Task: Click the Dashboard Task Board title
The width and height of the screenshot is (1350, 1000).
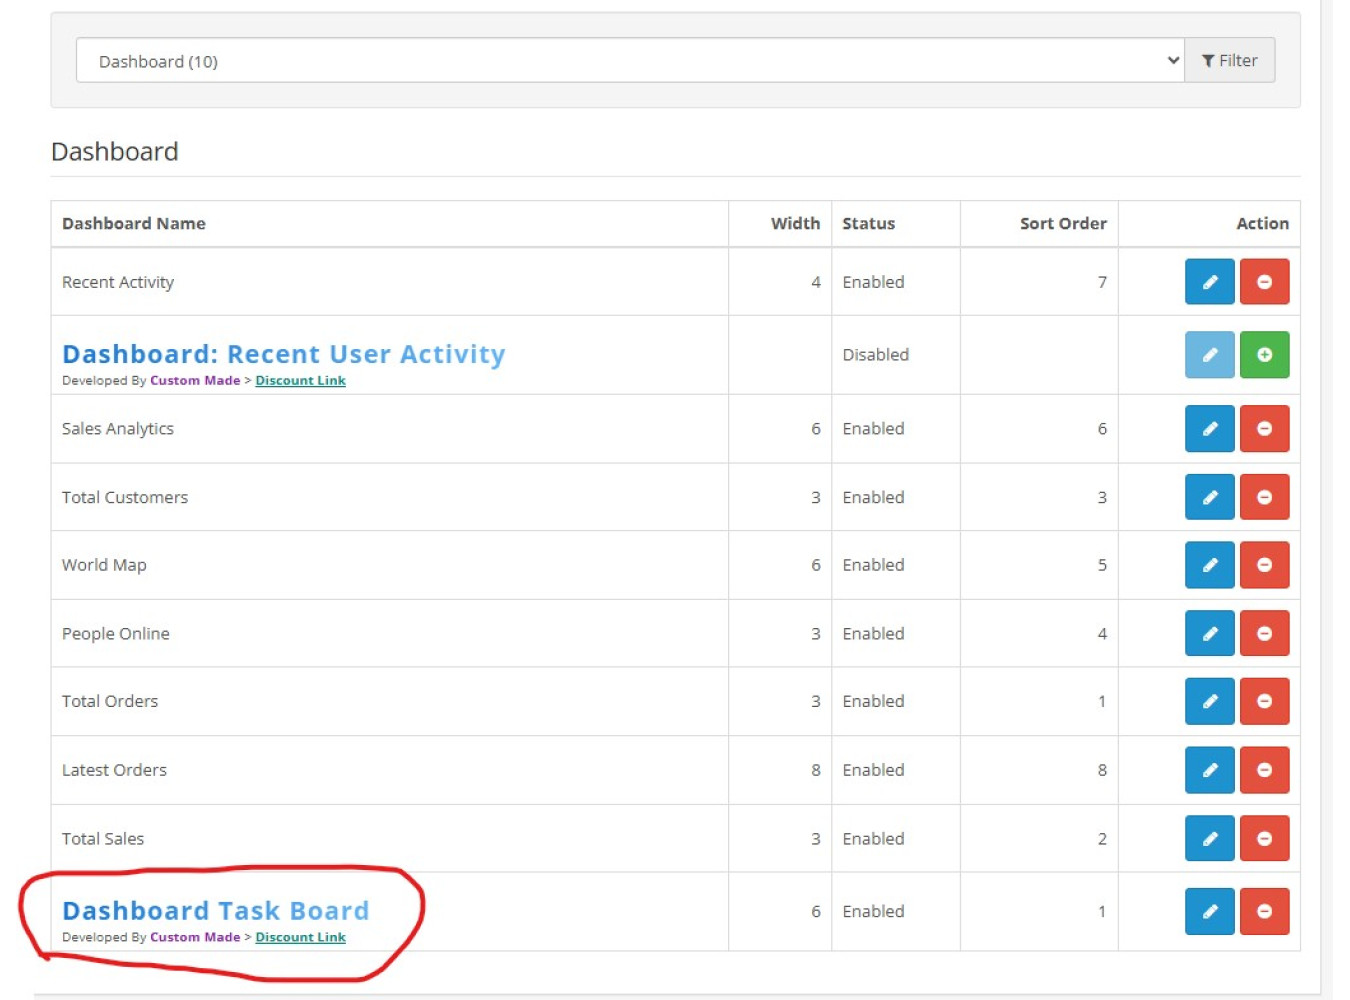Action: (x=216, y=911)
